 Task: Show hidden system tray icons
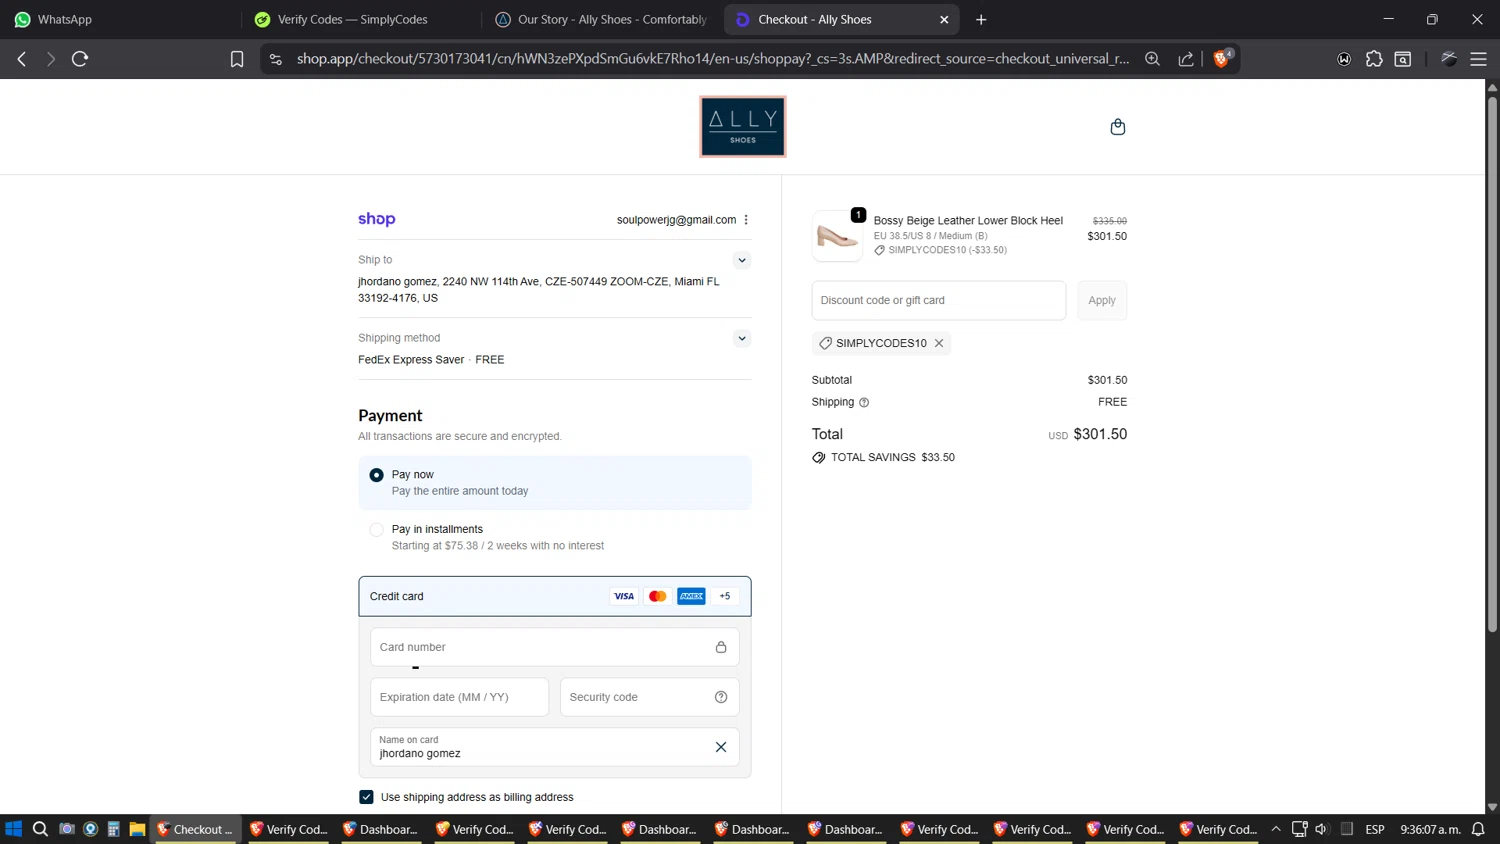pos(1276,829)
